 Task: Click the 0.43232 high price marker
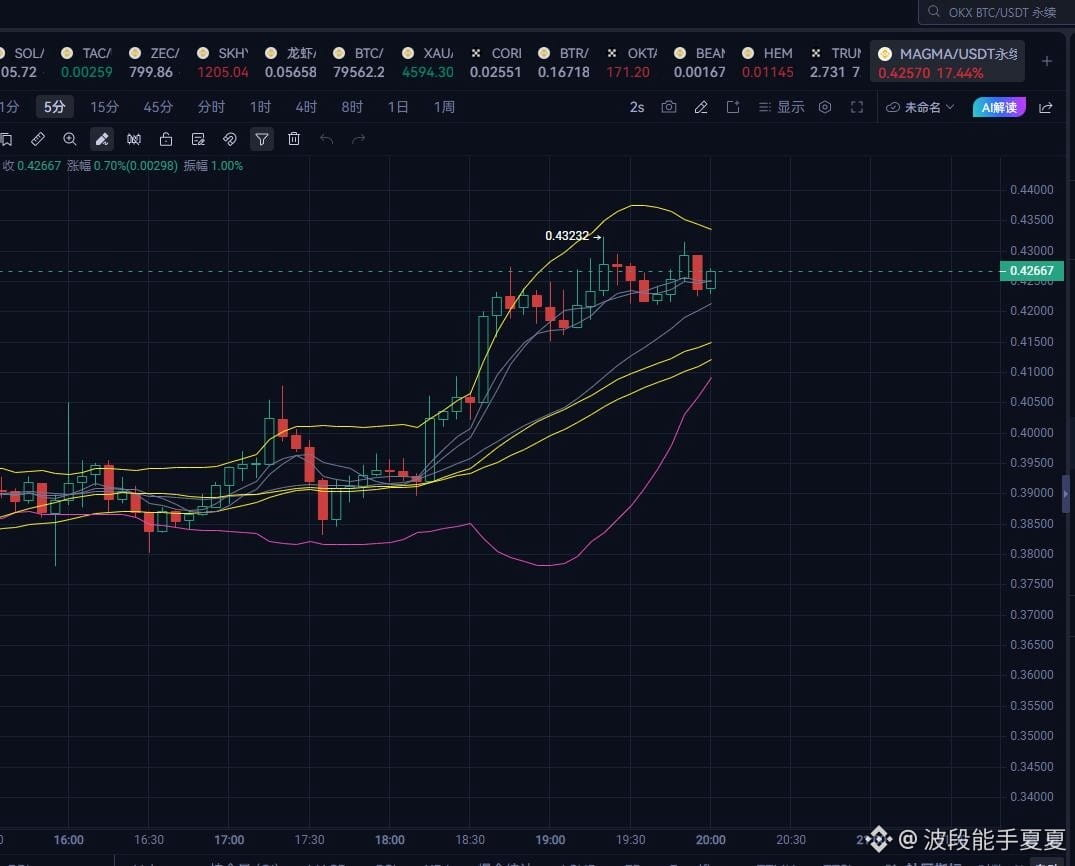tap(567, 236)
